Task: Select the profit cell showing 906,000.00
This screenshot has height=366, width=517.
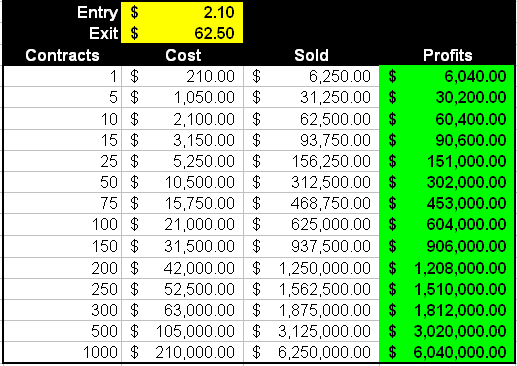Action: coord(447,246)
